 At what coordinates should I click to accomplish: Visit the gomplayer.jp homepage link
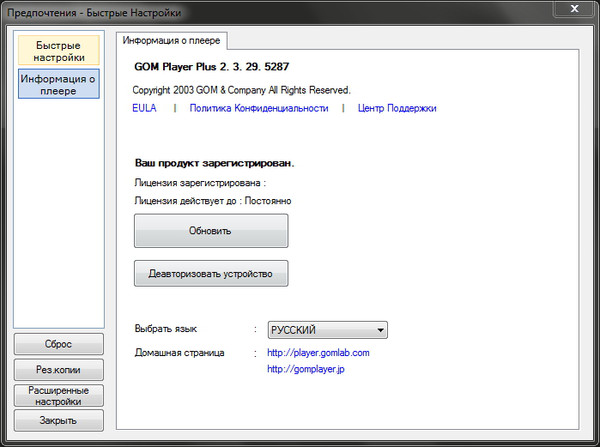click(x=305, y=370)
